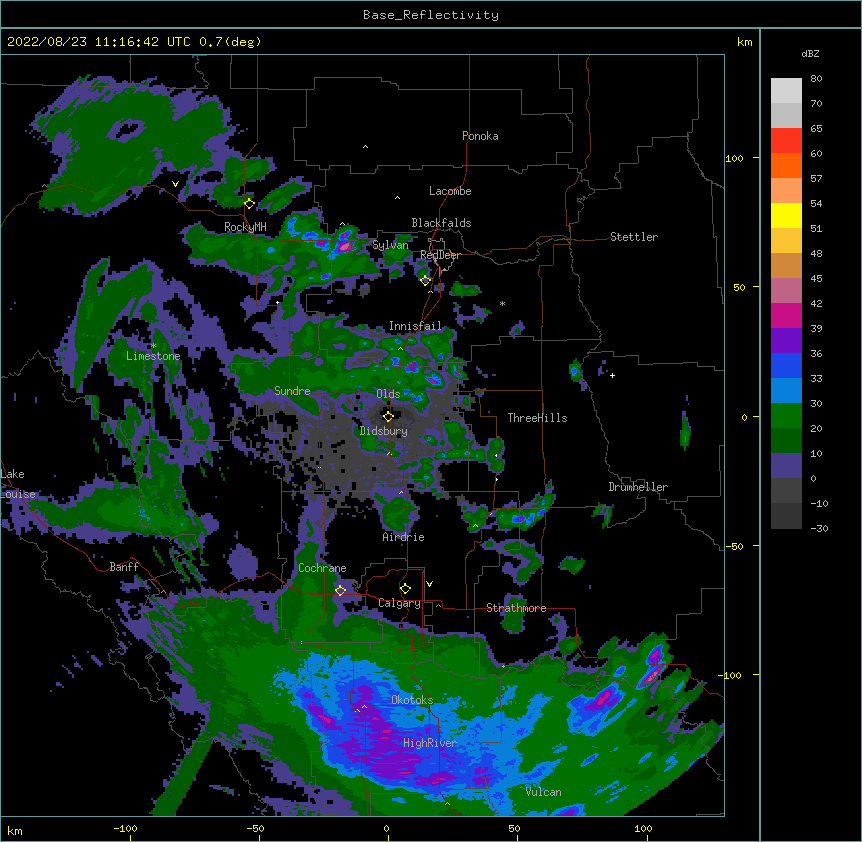Screen dimensions: 862x842
Task: Click the Okotoks city label
Action: pos(412,700)
